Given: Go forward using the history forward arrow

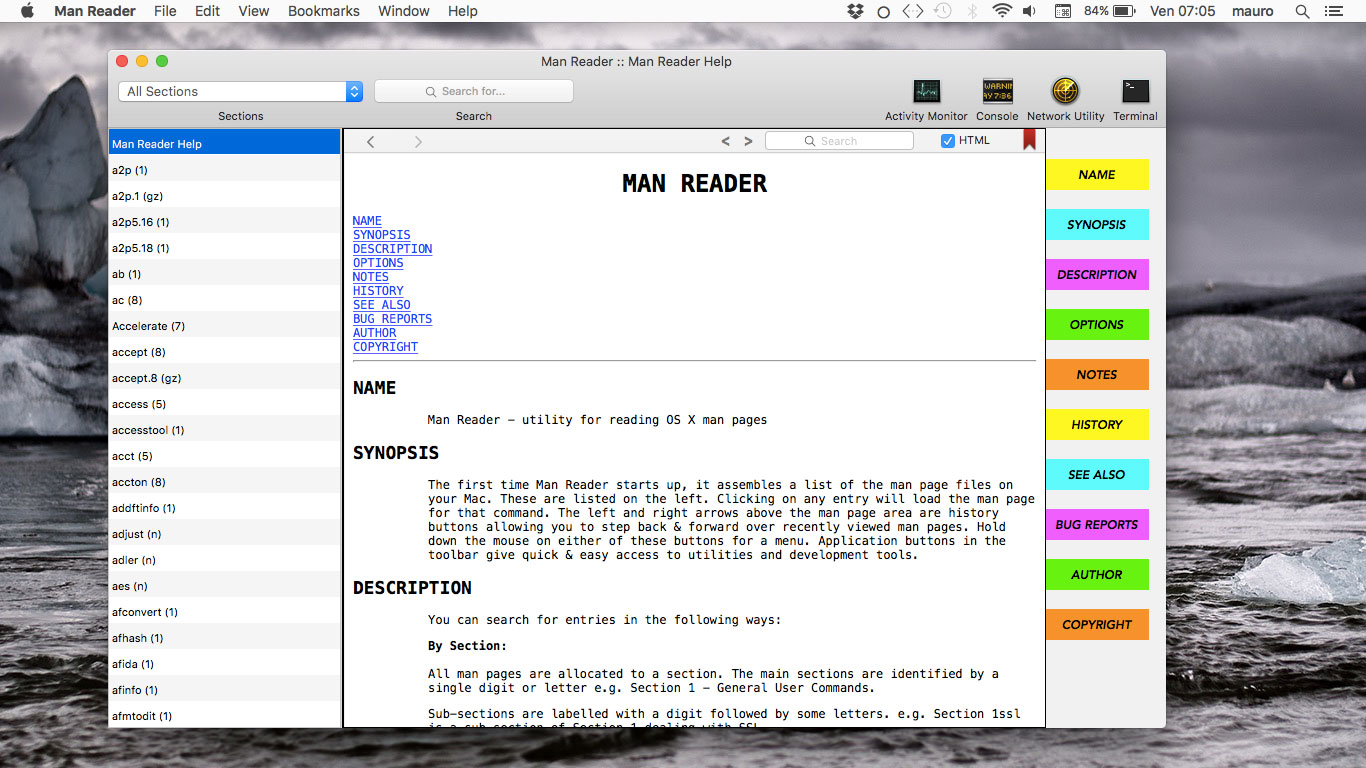Looking at the screenshot, I should [418, 141].
